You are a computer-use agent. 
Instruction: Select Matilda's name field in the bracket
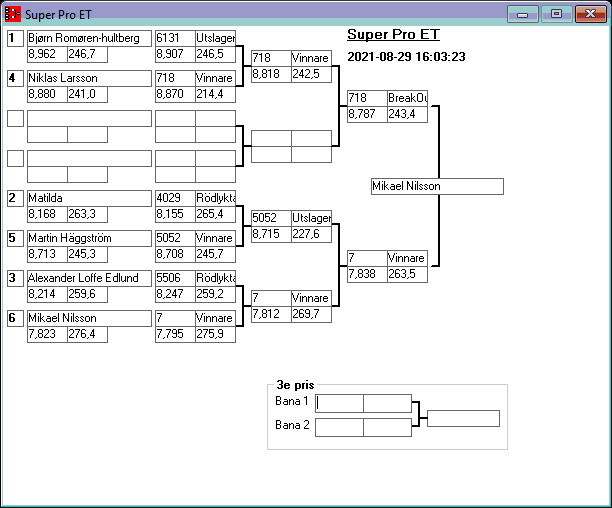point(89,198)
